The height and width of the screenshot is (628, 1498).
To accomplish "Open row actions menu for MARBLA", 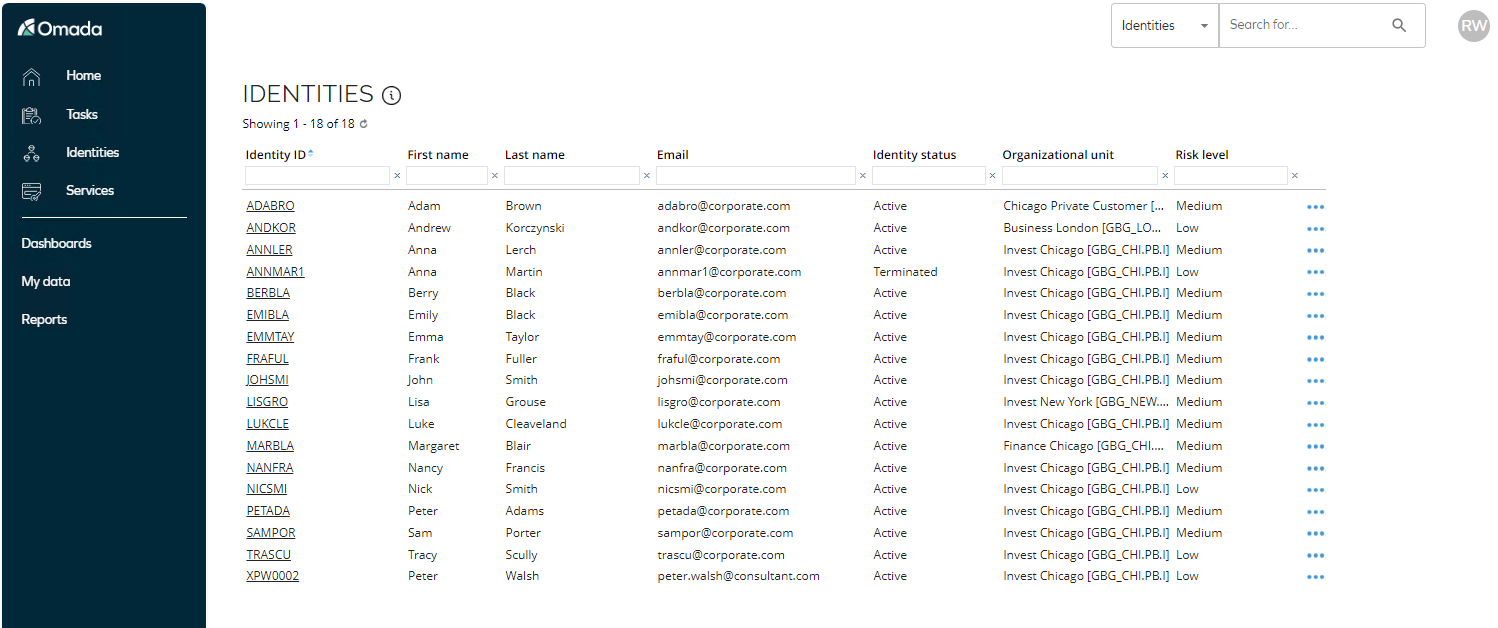I will pos(1315,447).
